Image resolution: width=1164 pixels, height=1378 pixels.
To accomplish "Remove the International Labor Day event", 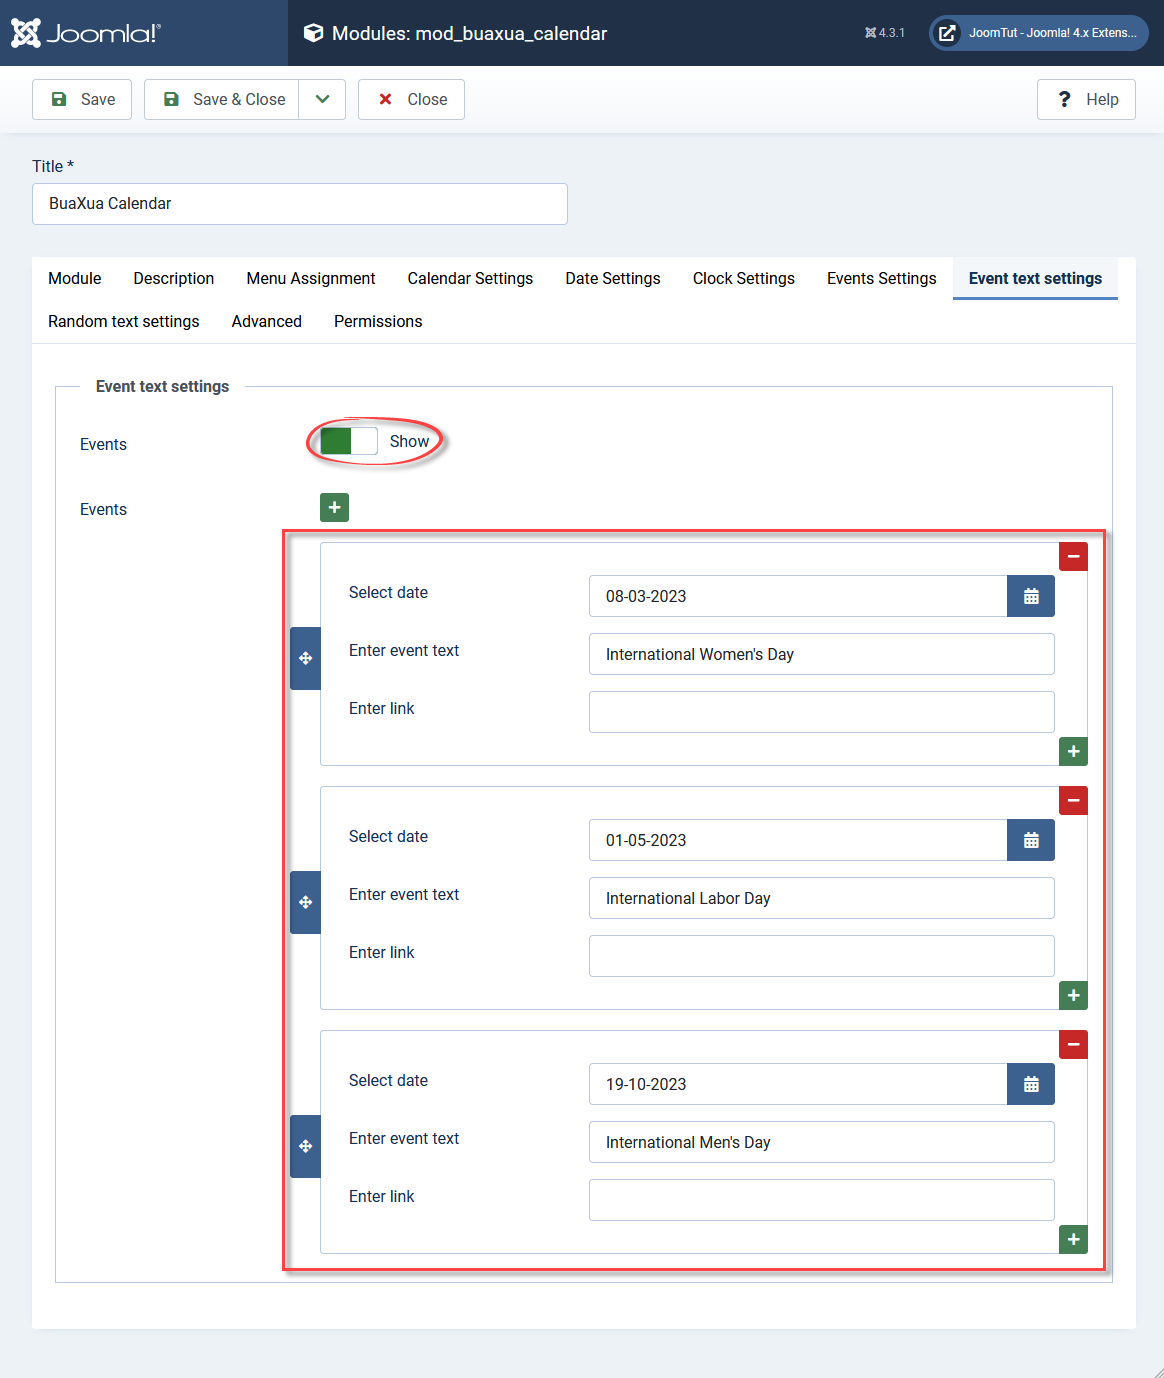I will [1073, 800].
